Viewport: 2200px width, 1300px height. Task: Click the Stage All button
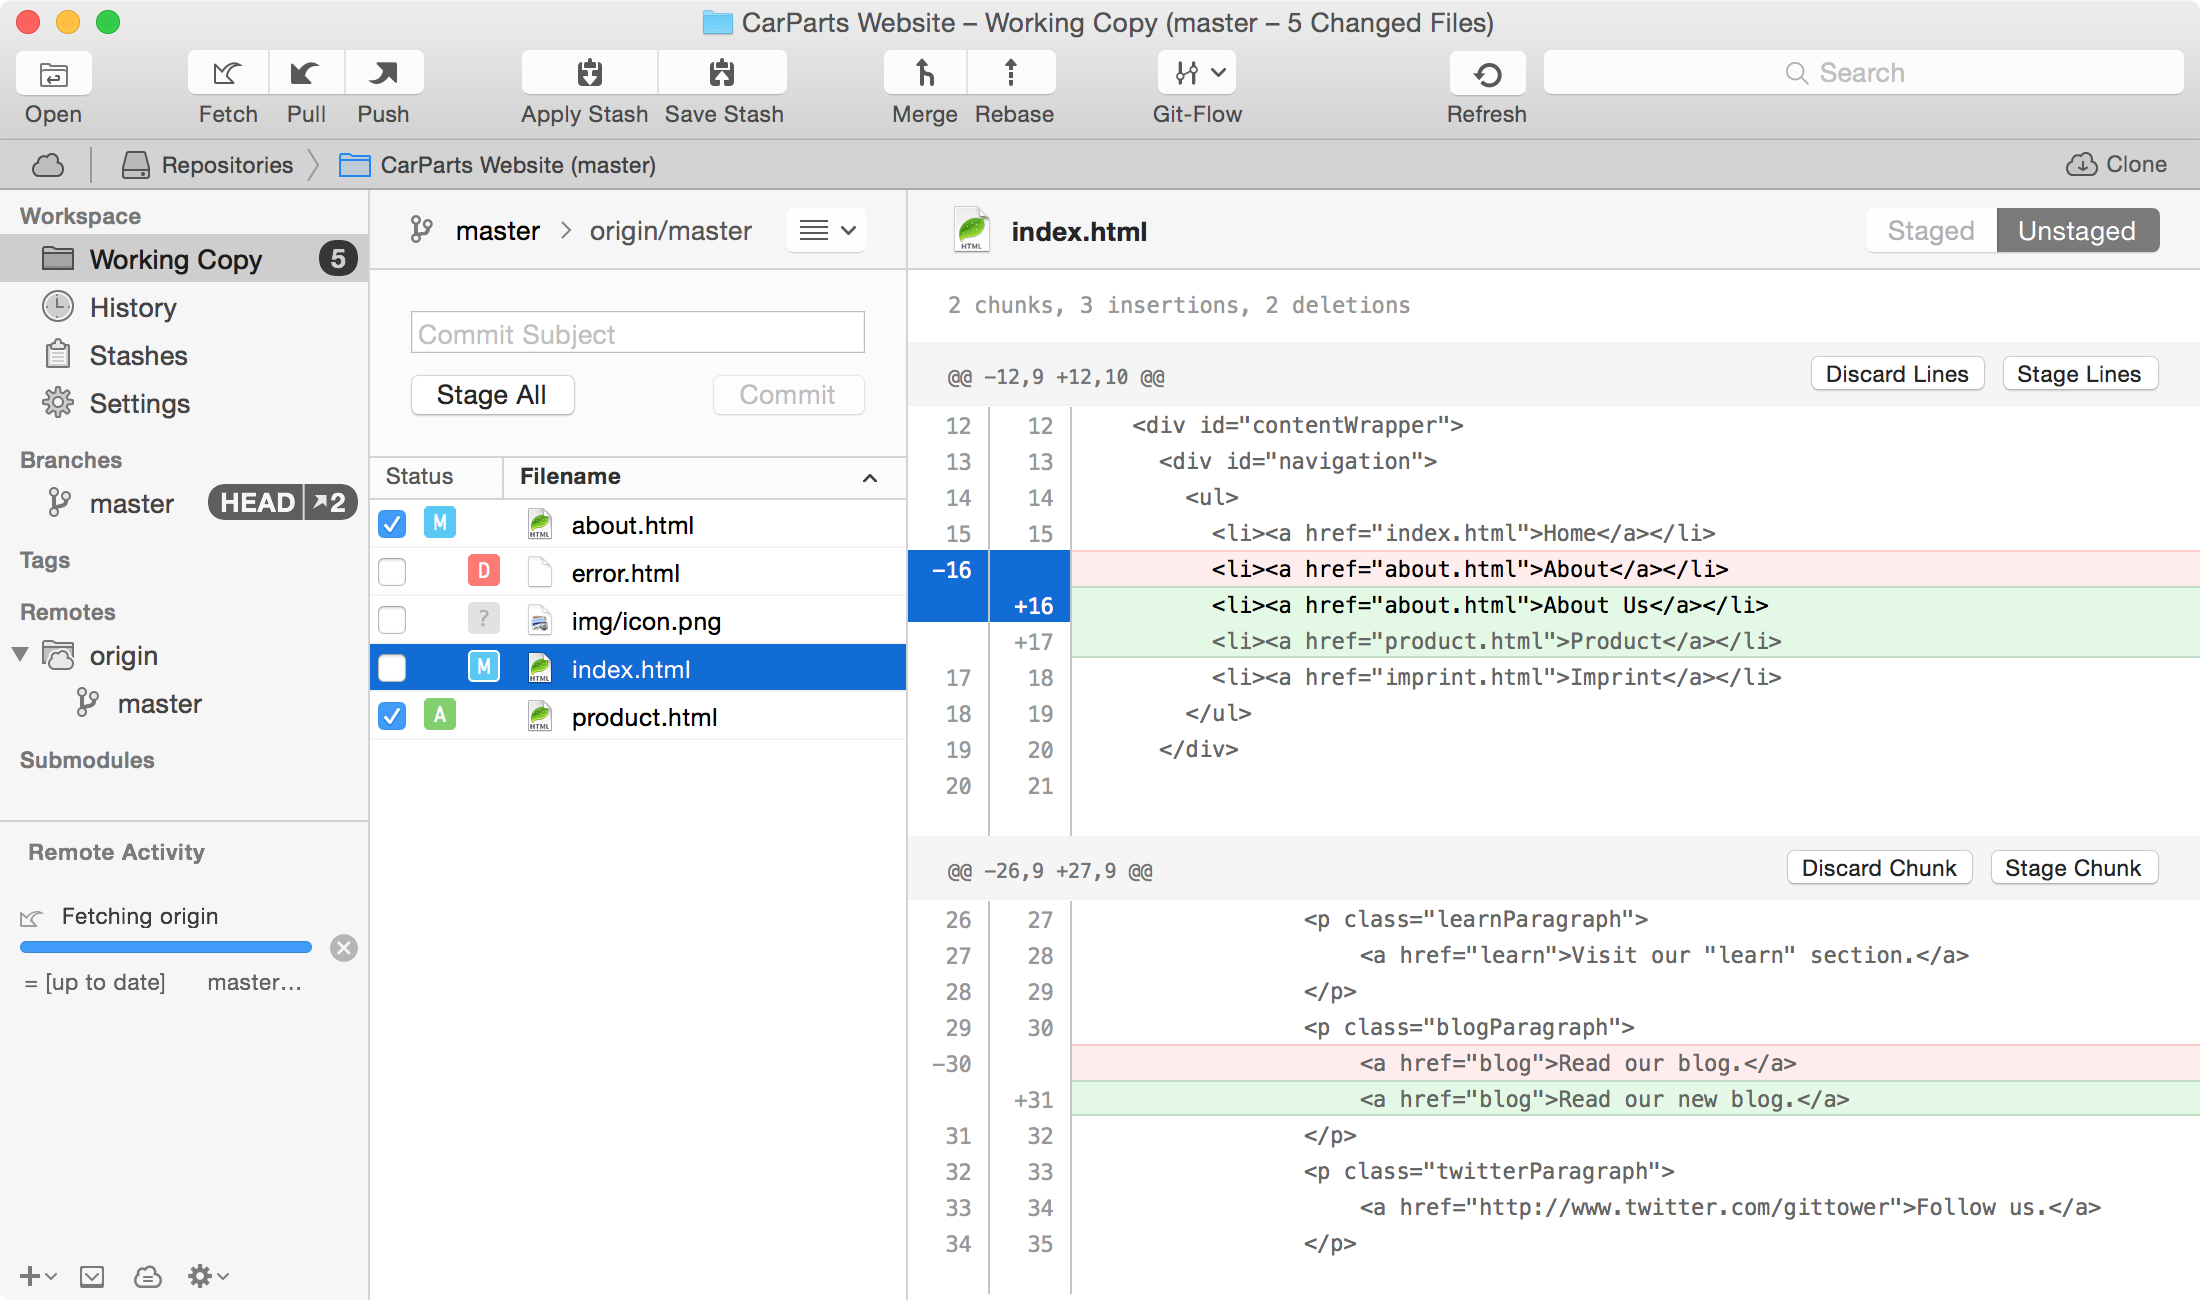tap(492, 395)
